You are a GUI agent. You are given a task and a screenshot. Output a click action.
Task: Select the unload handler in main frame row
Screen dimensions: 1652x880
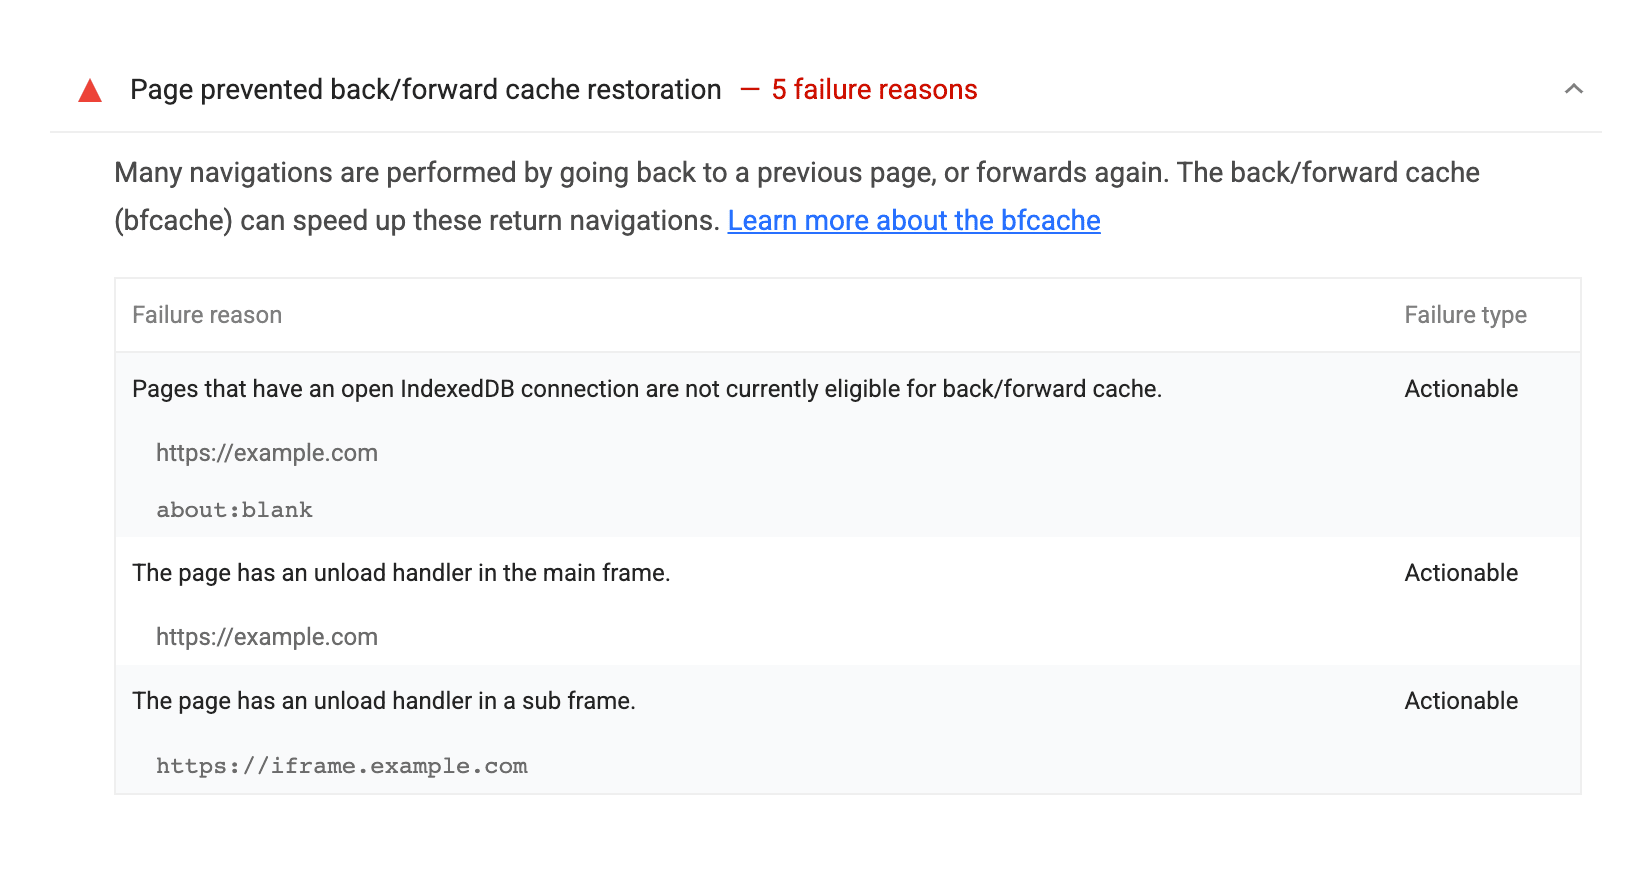pyautogui.click(x=401, y=573)
